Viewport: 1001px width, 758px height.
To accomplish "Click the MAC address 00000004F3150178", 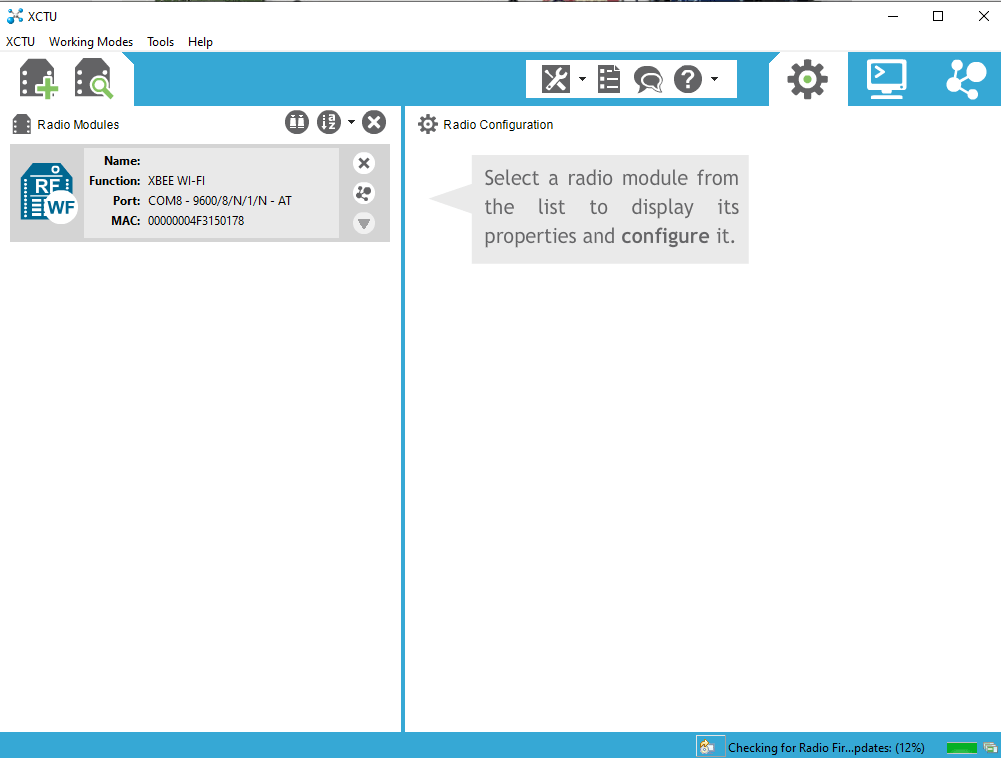I will click(x=196, y=221).
